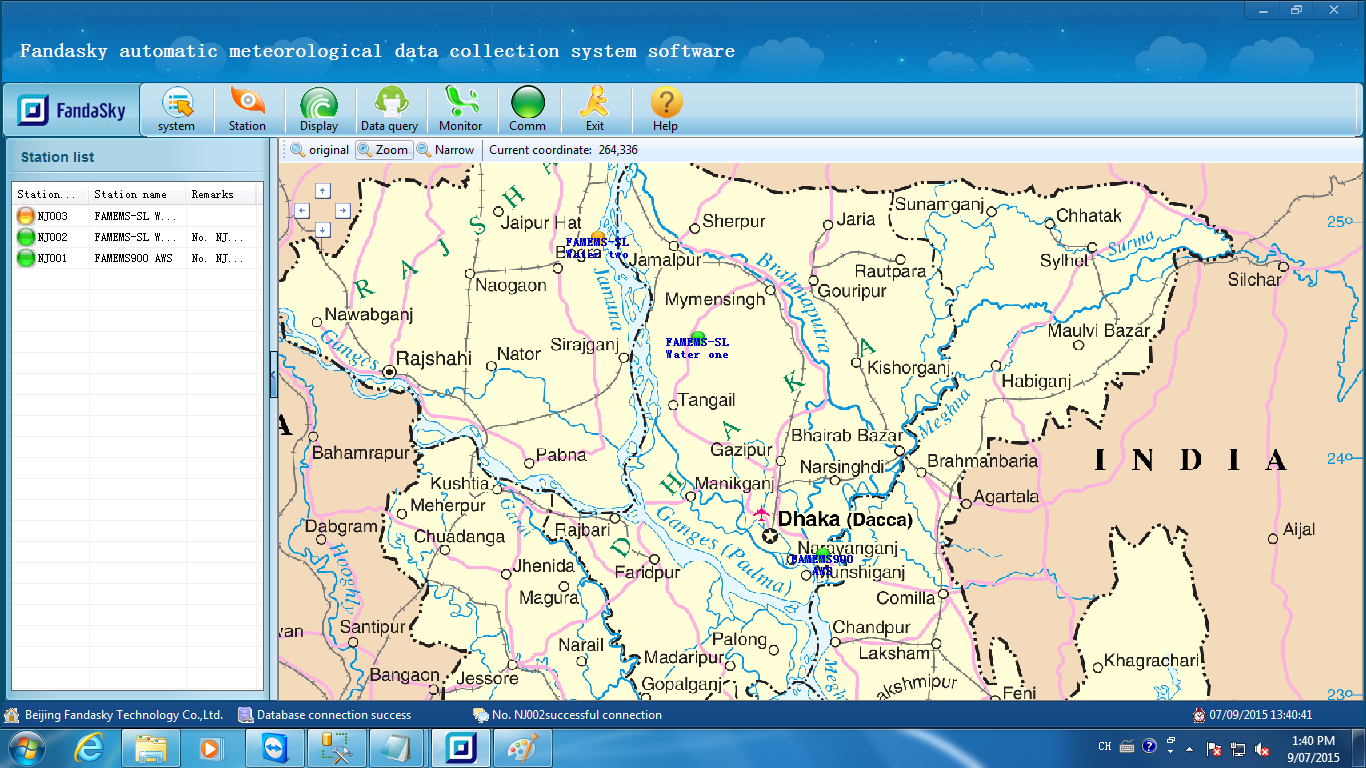The width and height of the screenshot is (1366, 768).
Task: Open the Data query tool
Action: [389, 110]
